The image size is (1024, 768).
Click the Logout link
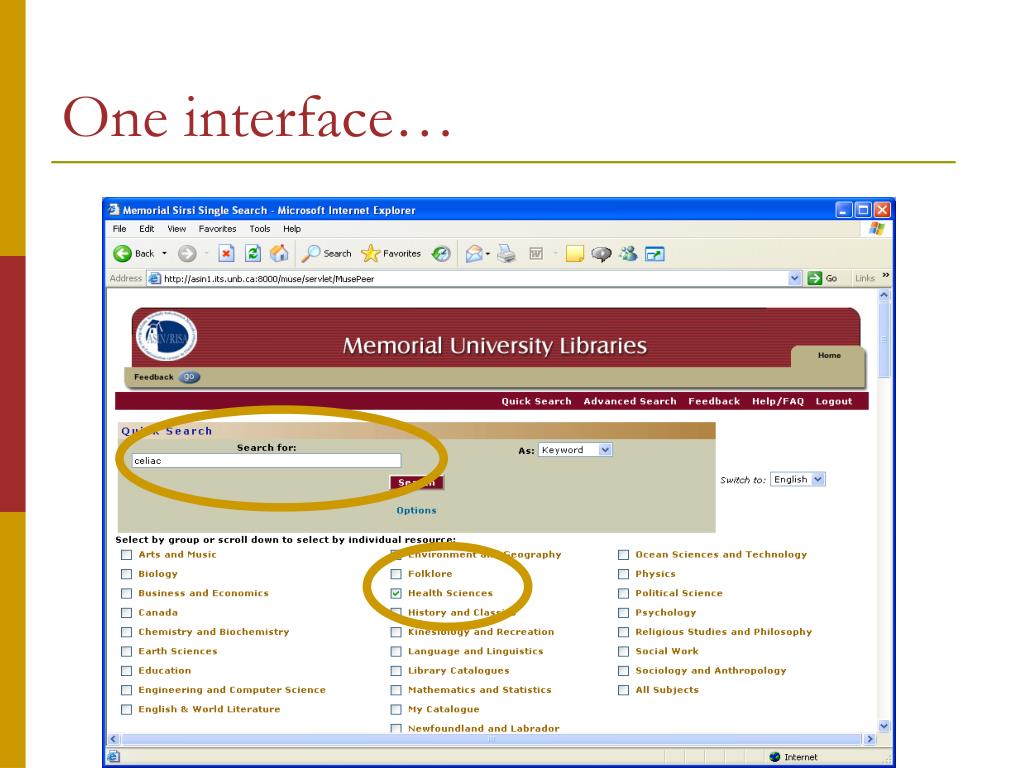(833, 401)
